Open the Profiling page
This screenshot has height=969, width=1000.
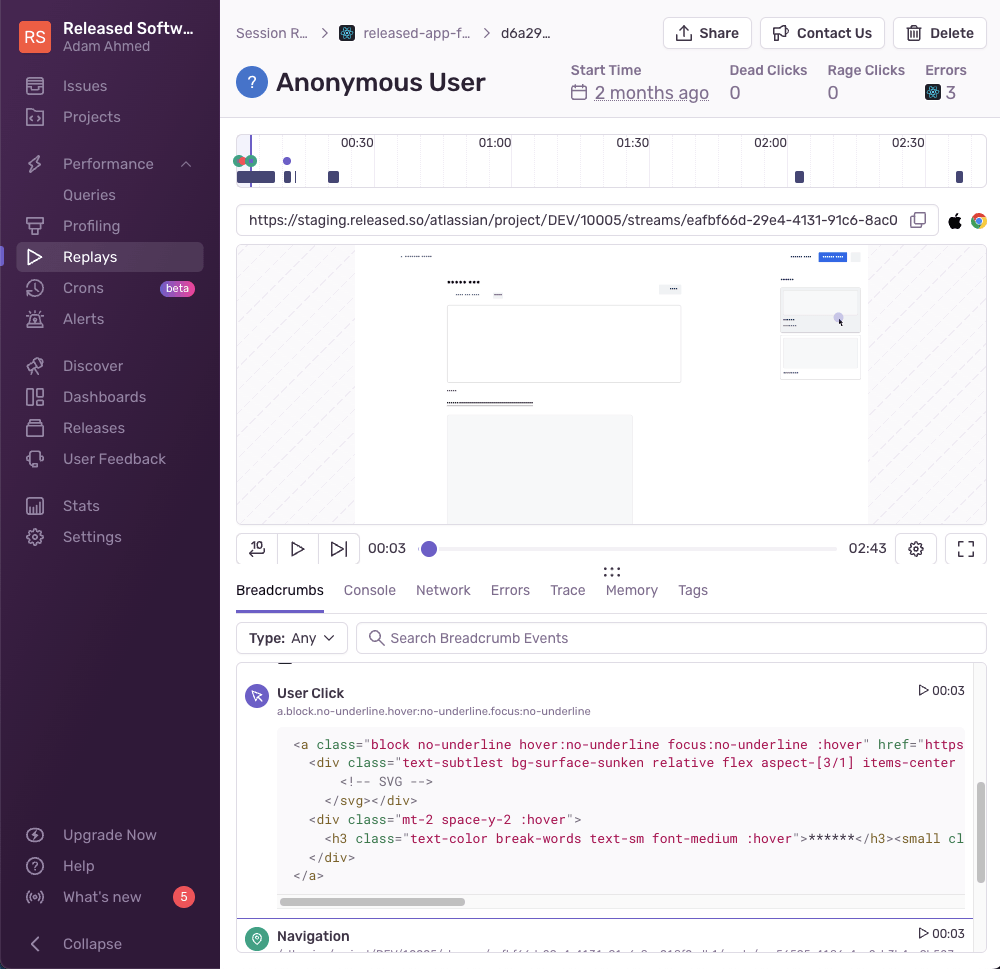pos(91,226)
